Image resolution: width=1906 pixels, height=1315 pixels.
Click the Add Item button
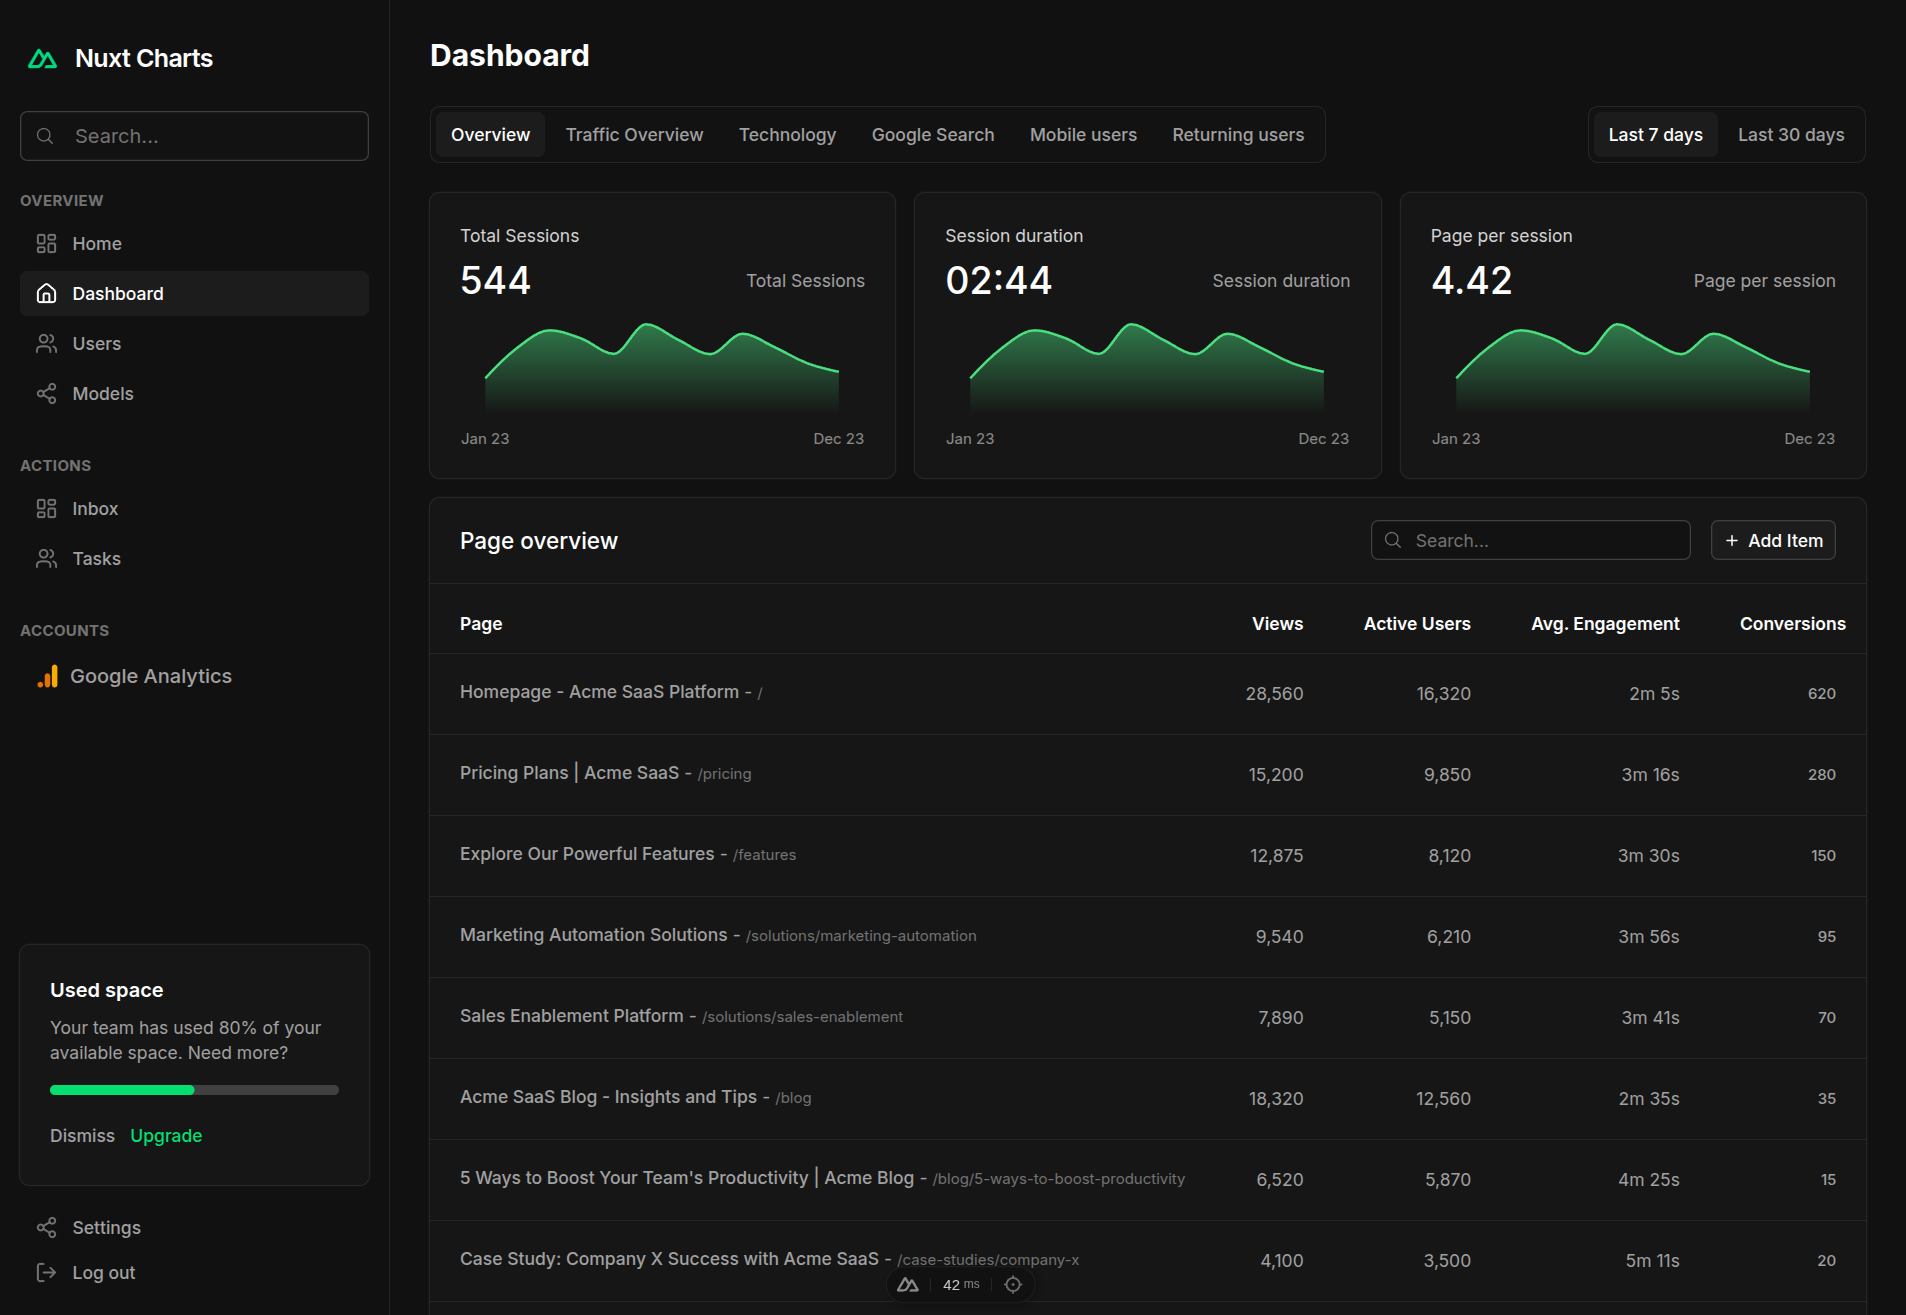1773,541
